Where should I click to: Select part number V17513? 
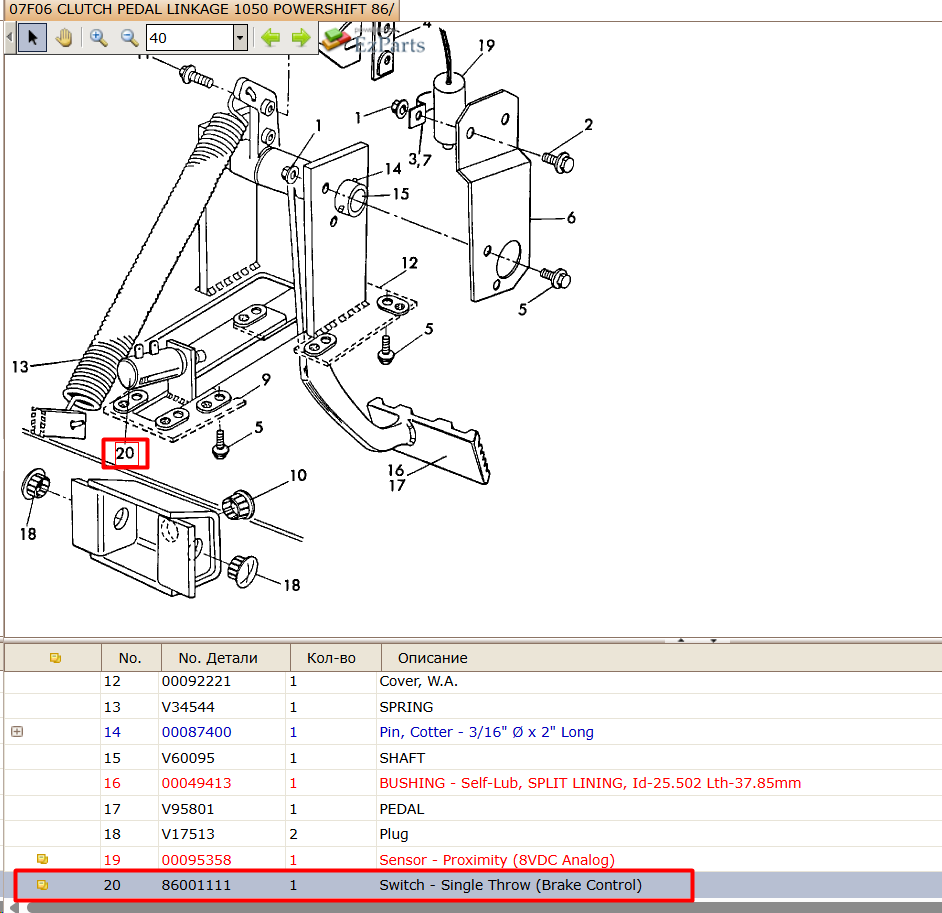point(187,834)
